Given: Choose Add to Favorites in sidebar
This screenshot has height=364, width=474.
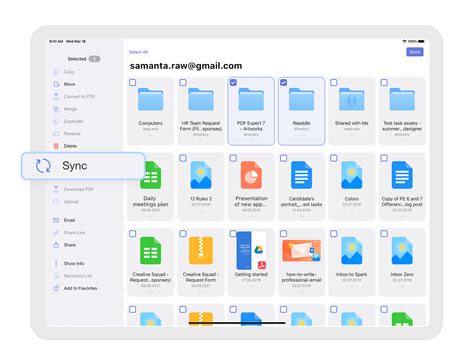Looking at the screenshot, I should click(x=80, y=288).
